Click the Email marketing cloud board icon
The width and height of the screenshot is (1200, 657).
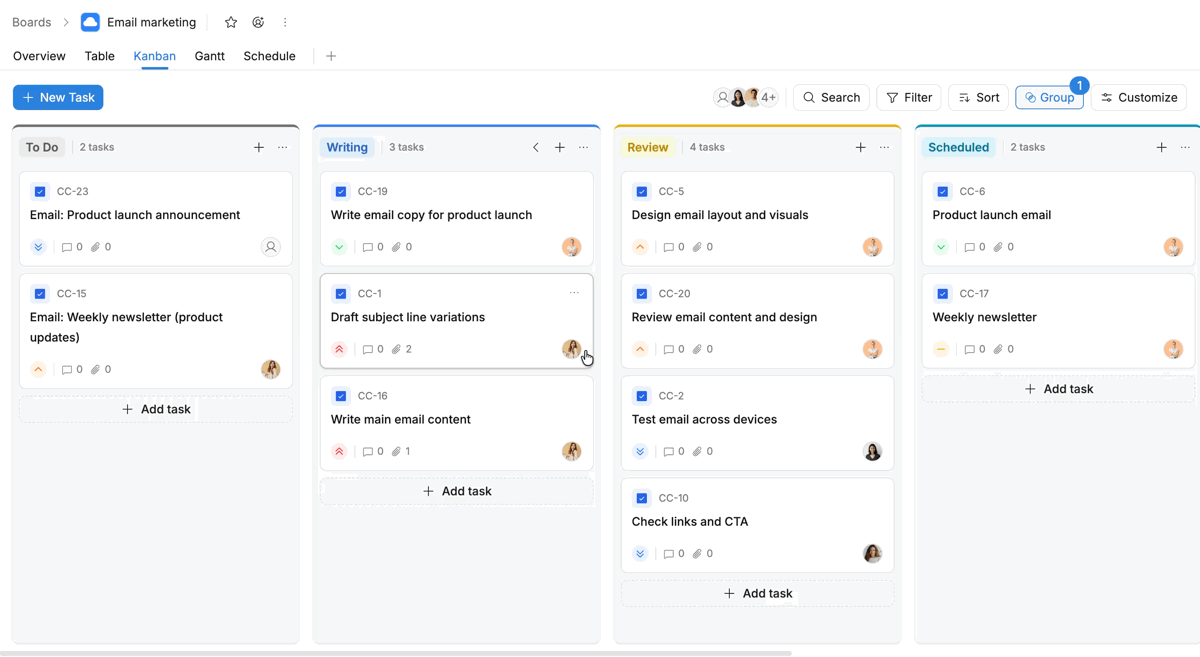click(90, 22)
